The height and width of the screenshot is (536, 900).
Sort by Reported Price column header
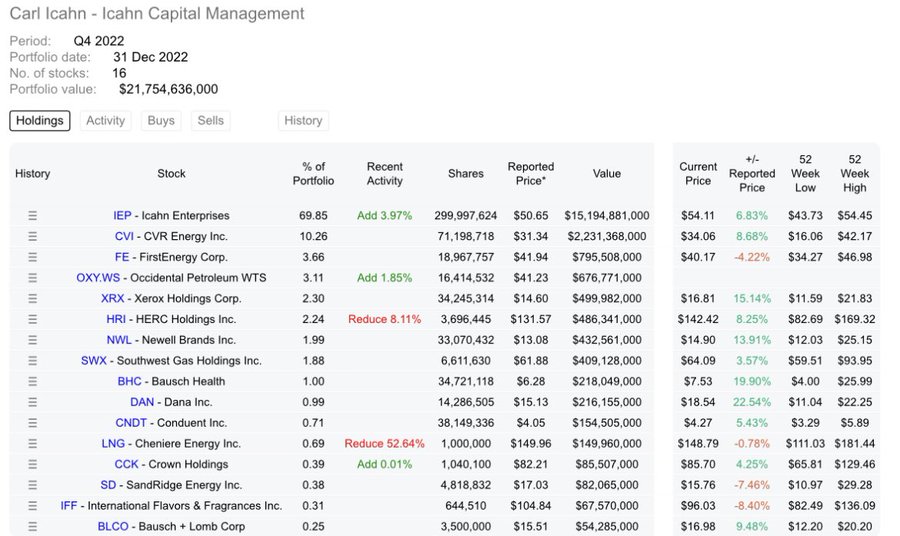[x=531, y=173]
